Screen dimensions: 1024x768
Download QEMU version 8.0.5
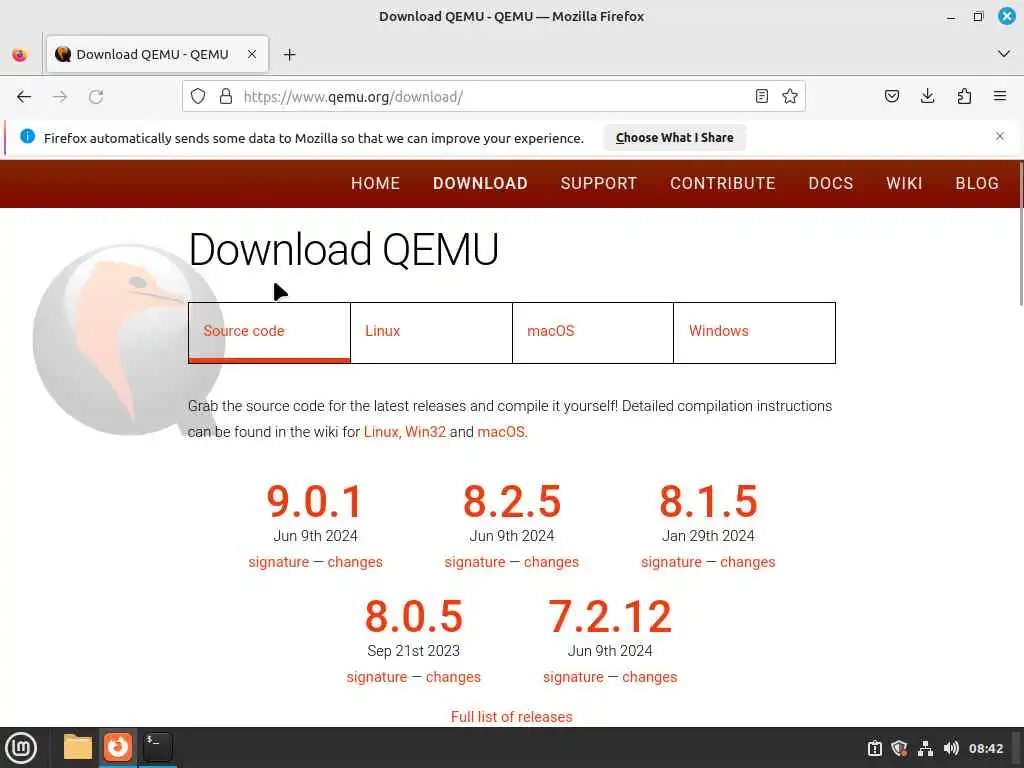[x=413, y=616]
